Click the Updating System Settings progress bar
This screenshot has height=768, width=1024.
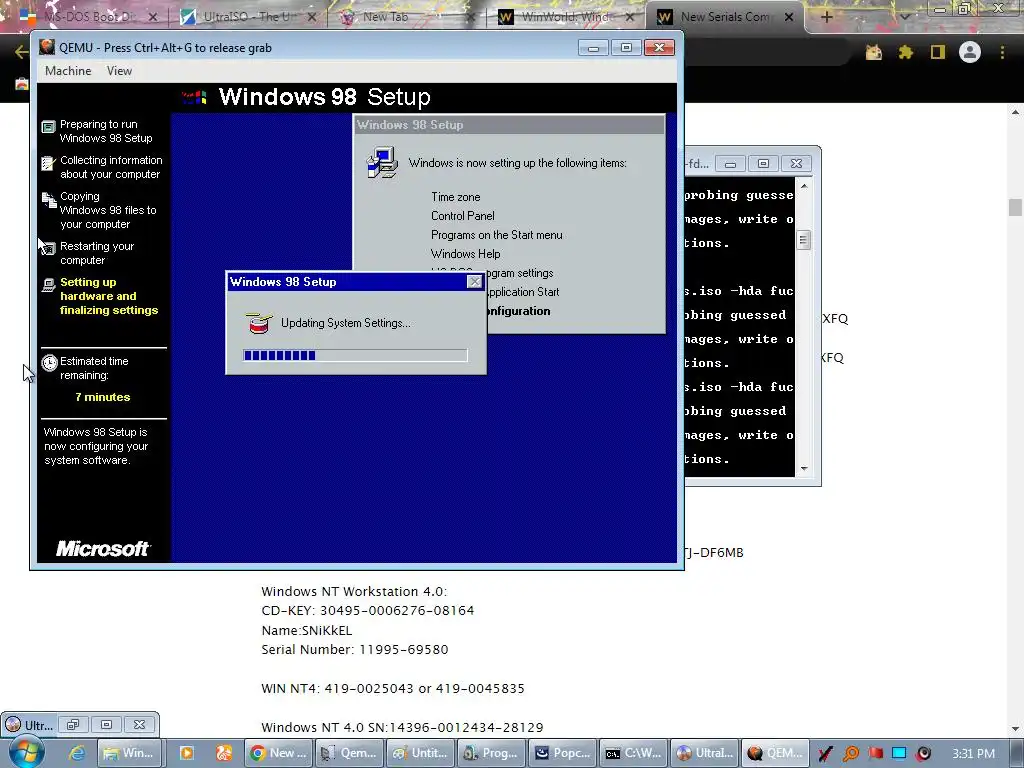[x=355, y=355]
